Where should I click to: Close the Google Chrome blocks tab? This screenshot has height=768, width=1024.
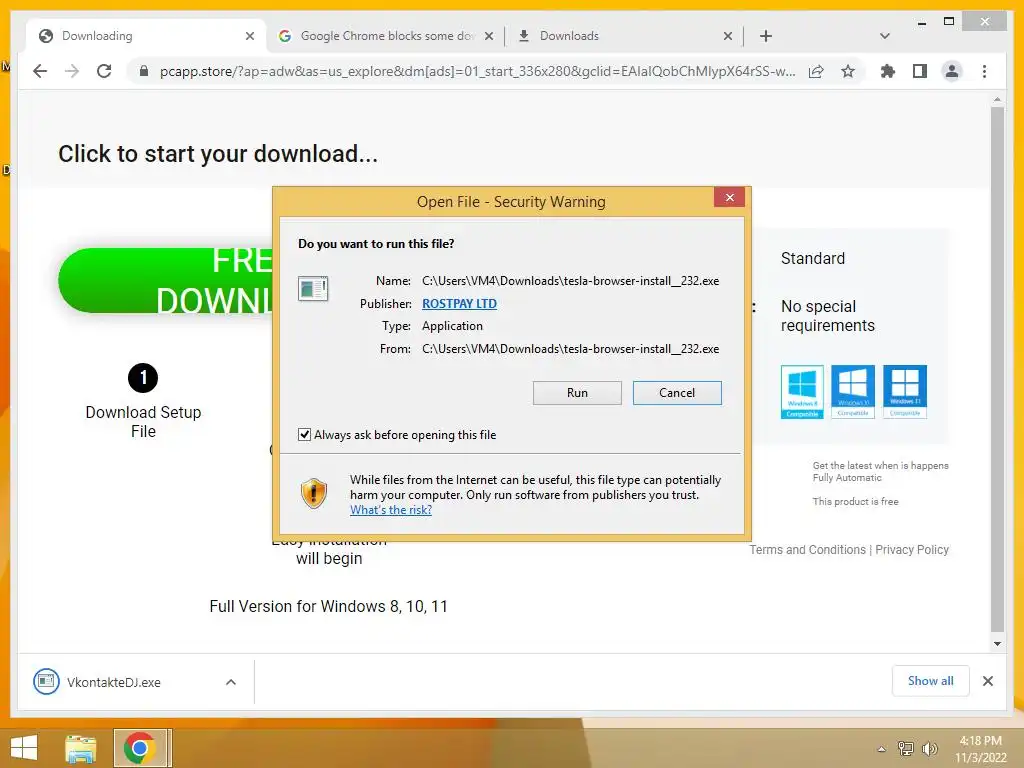pyautogui.click(x=488, y=36)
